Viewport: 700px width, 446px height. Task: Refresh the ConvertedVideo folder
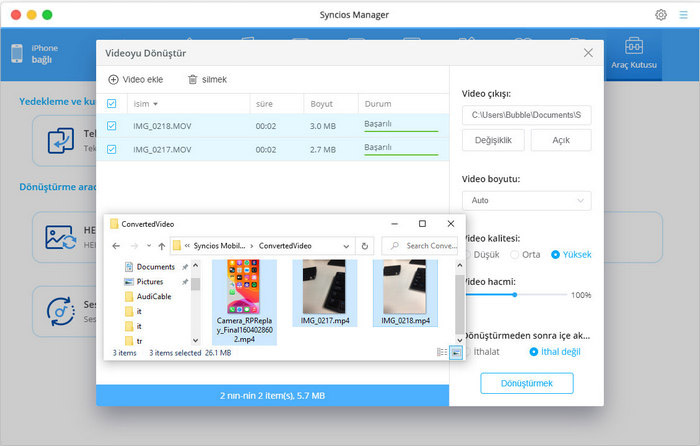point(365,246)
